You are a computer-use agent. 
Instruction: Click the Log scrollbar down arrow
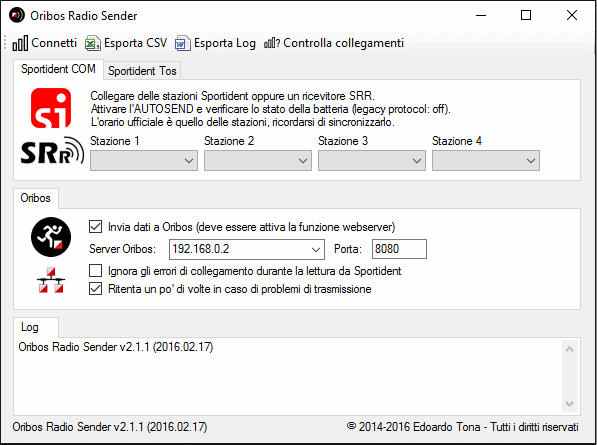pyautogui.click(x=570, y=404)
